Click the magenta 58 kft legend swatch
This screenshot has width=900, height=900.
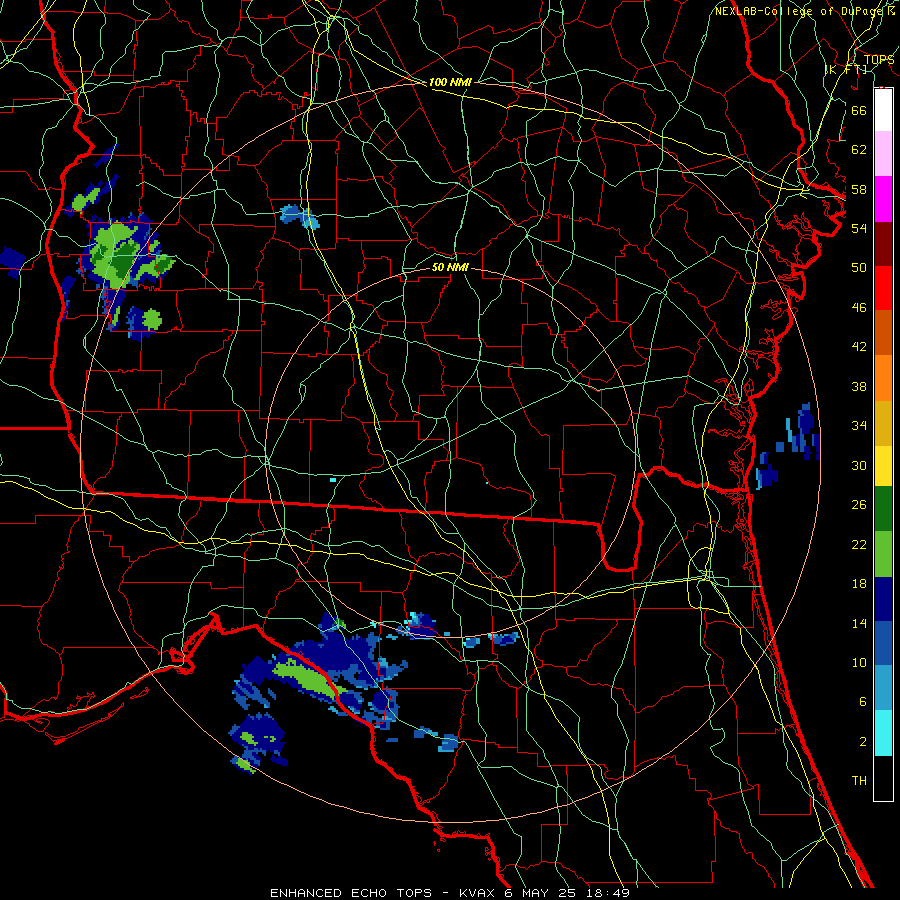point(883,199)
